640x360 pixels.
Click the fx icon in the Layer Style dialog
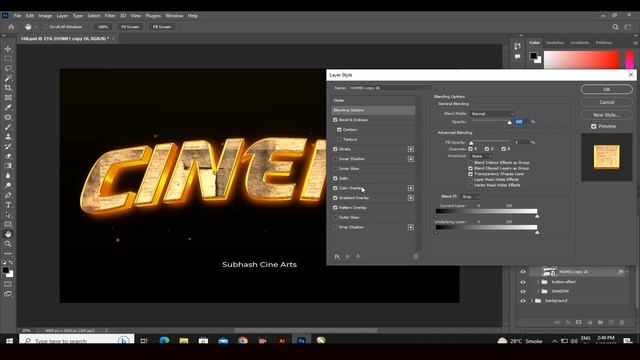tap(337, 256)
